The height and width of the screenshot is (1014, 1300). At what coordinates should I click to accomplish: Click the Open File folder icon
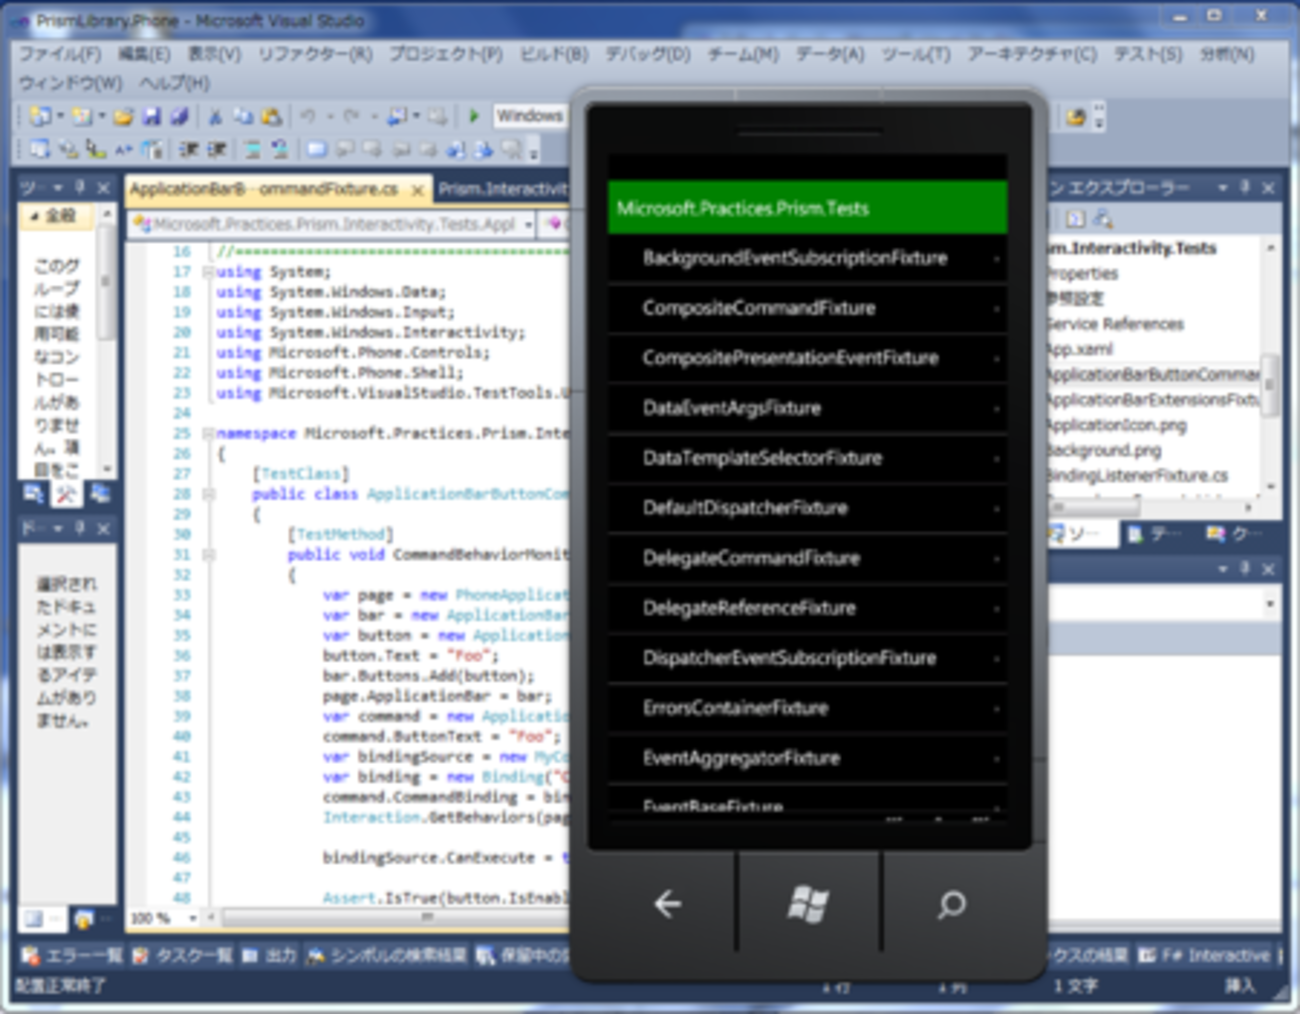(123, 117)
